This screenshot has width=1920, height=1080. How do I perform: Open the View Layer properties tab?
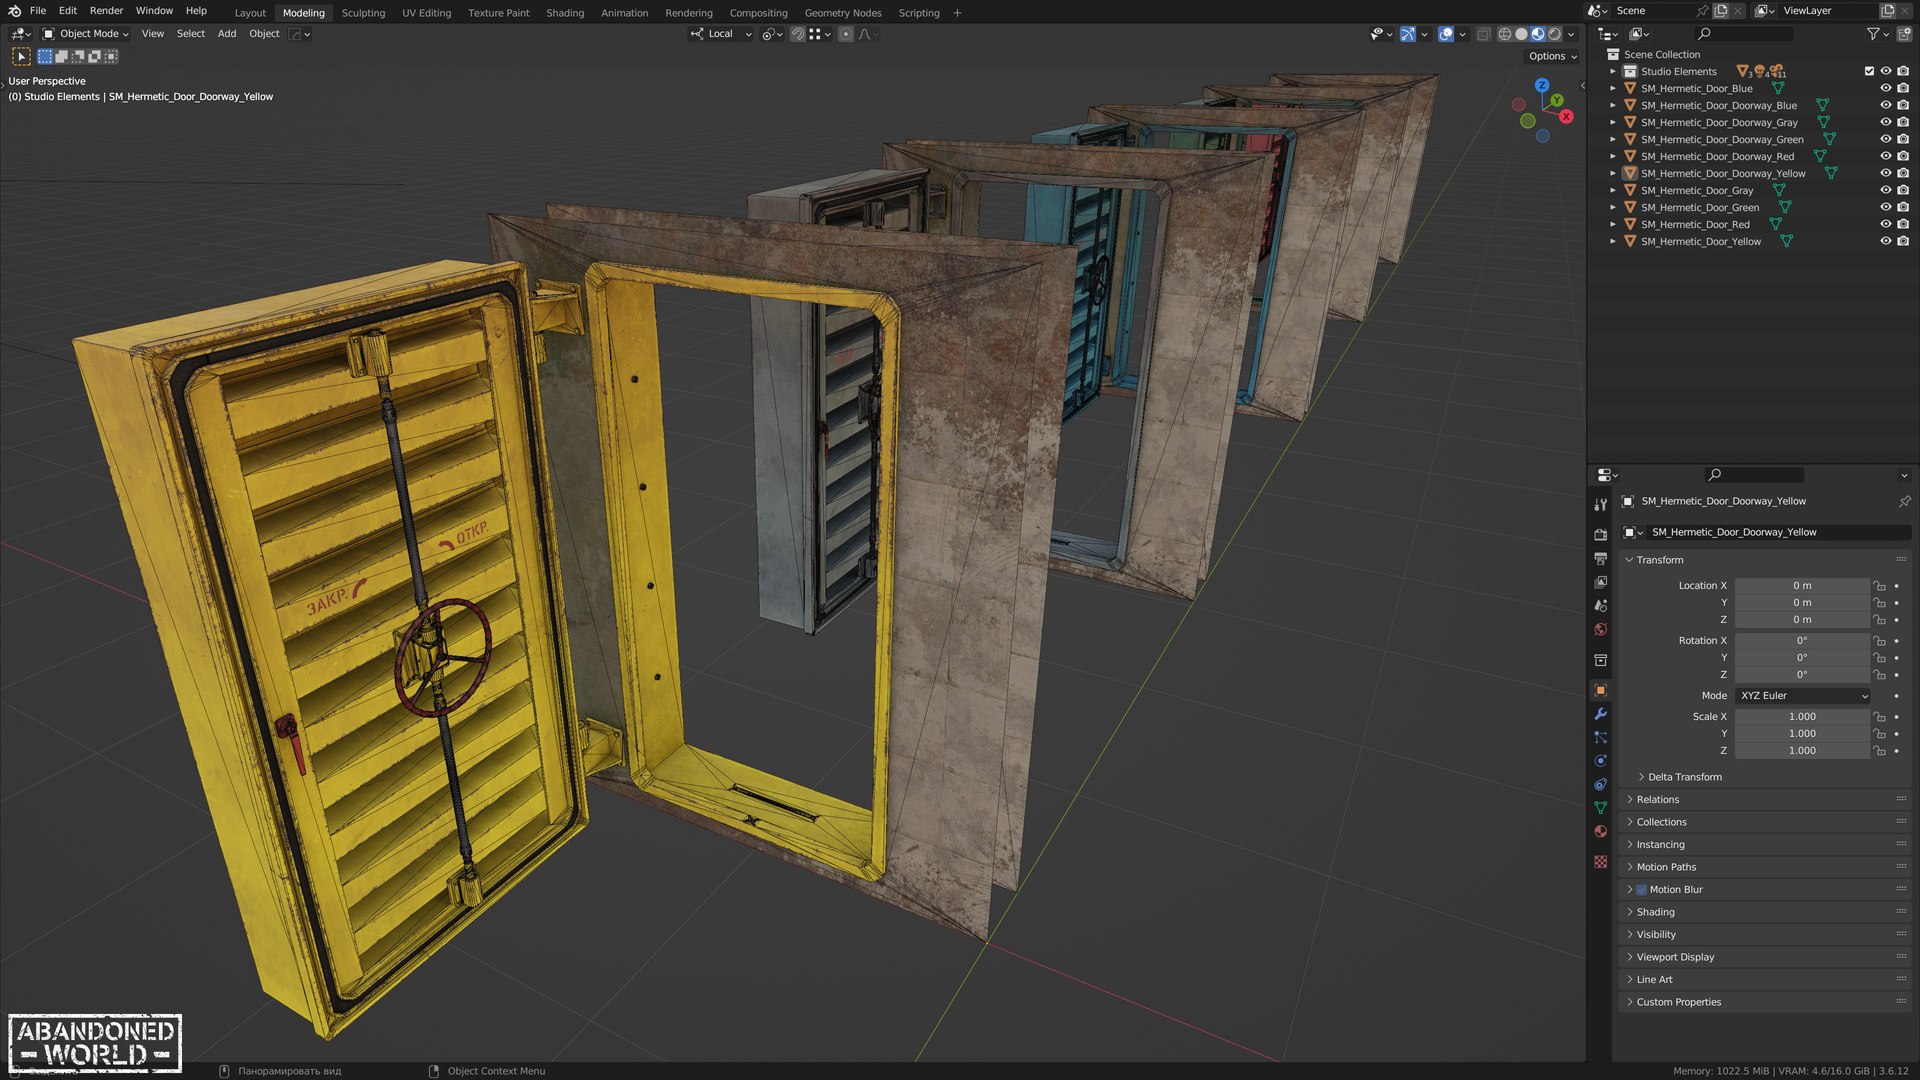point(1600,582)
